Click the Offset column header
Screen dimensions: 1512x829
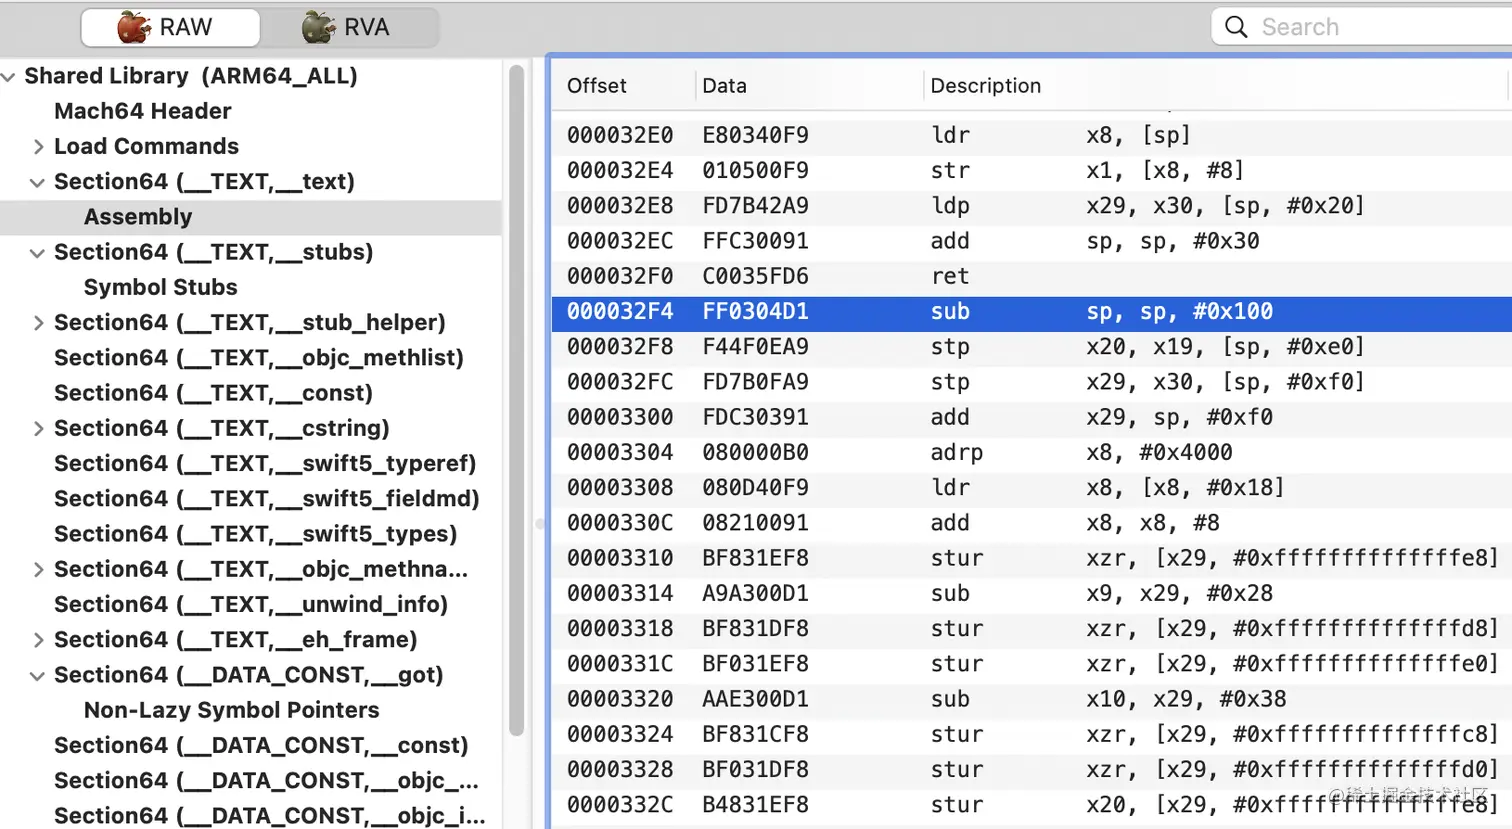[597, 86]
